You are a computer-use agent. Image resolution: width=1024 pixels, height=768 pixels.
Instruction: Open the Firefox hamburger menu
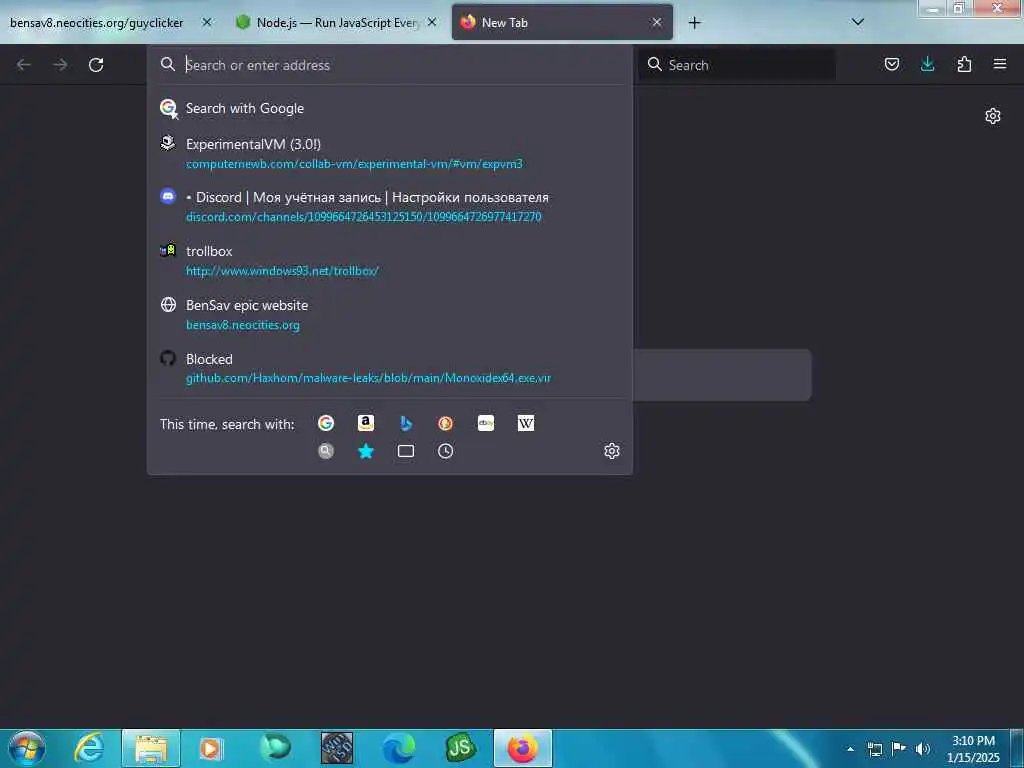point(999,64)
